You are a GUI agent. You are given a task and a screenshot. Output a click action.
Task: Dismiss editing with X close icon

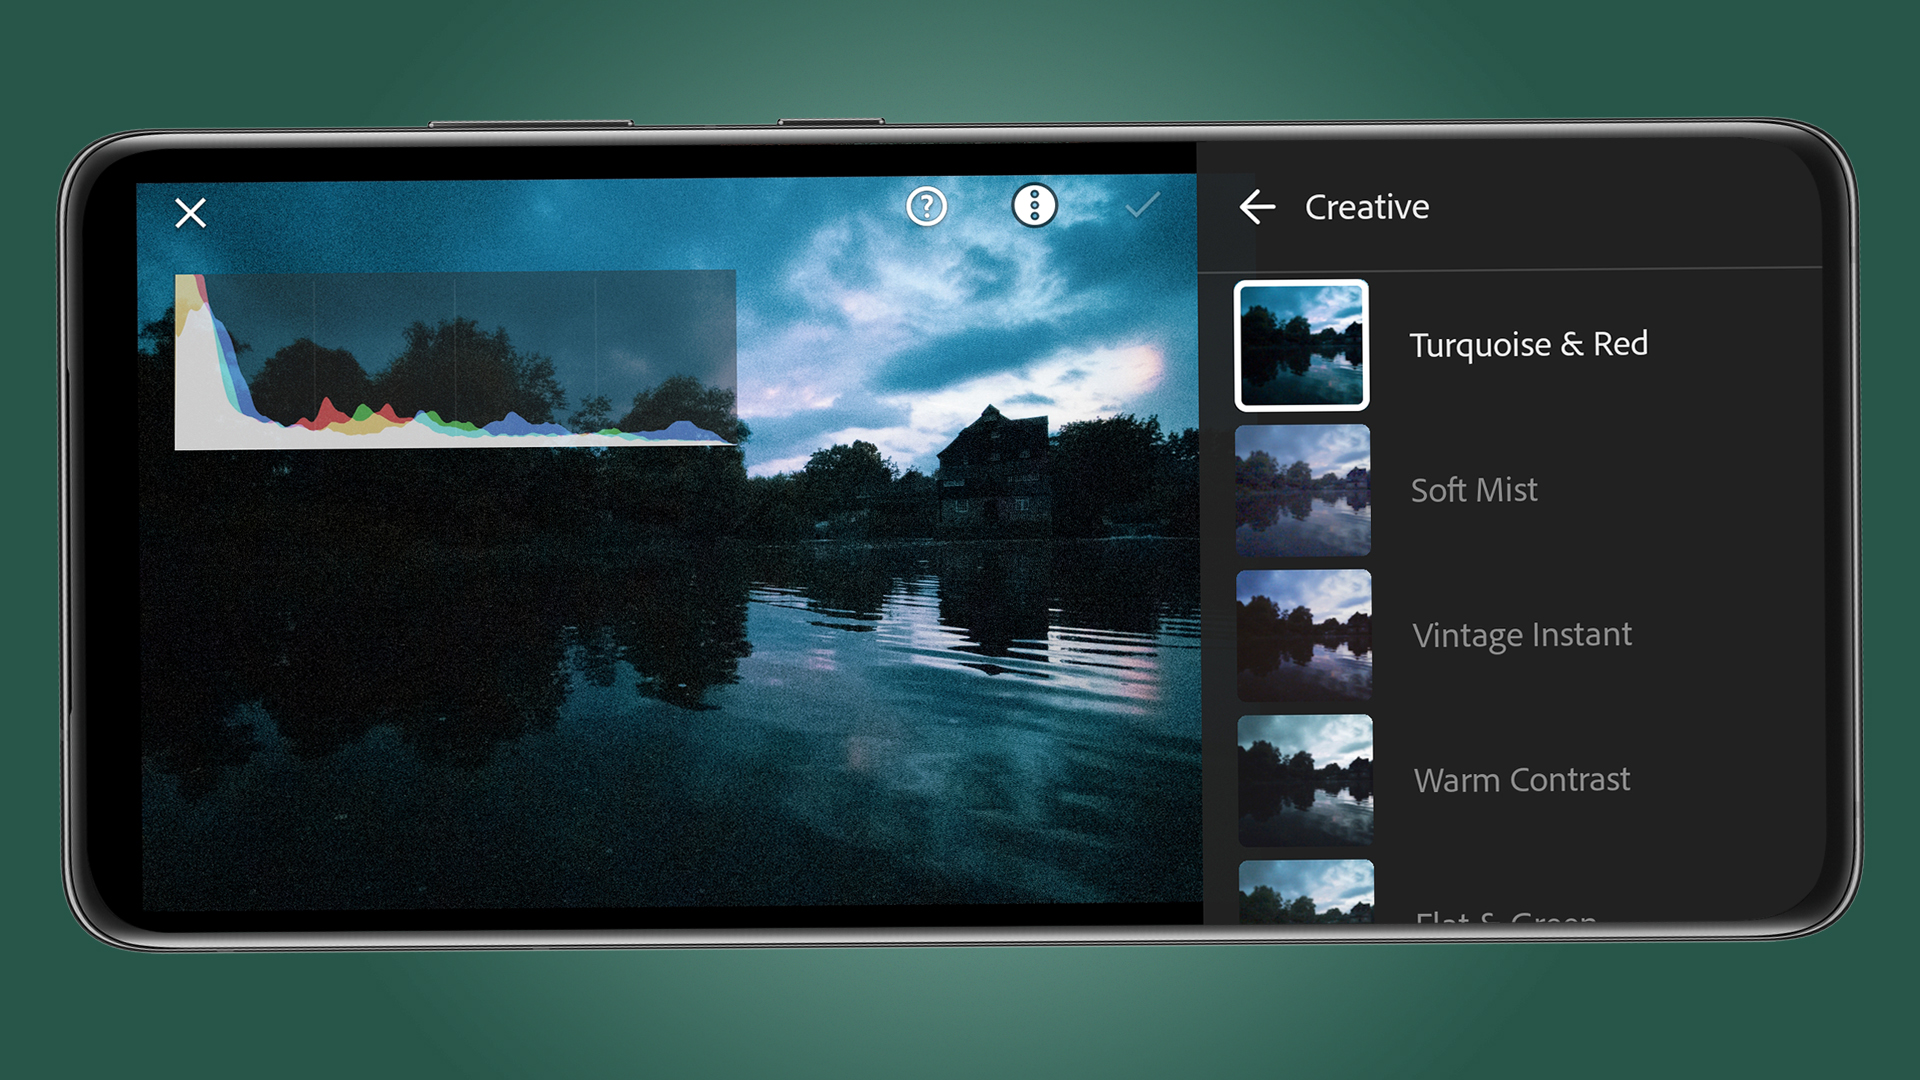click(189, 212)
